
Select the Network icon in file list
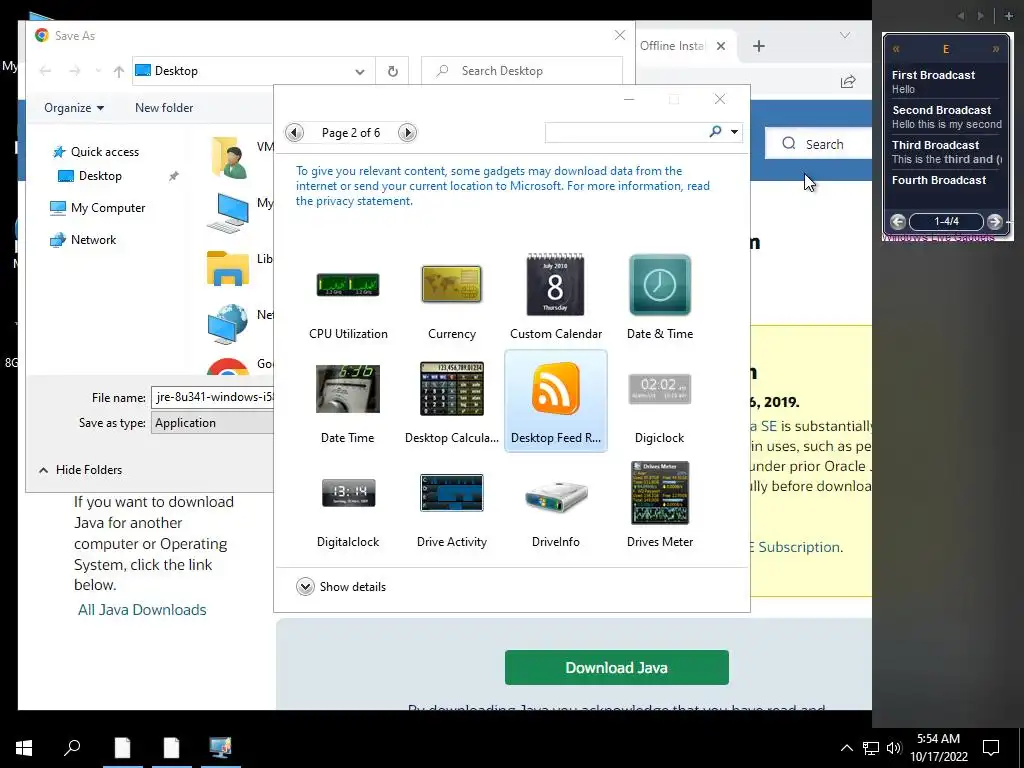[228, 324]
